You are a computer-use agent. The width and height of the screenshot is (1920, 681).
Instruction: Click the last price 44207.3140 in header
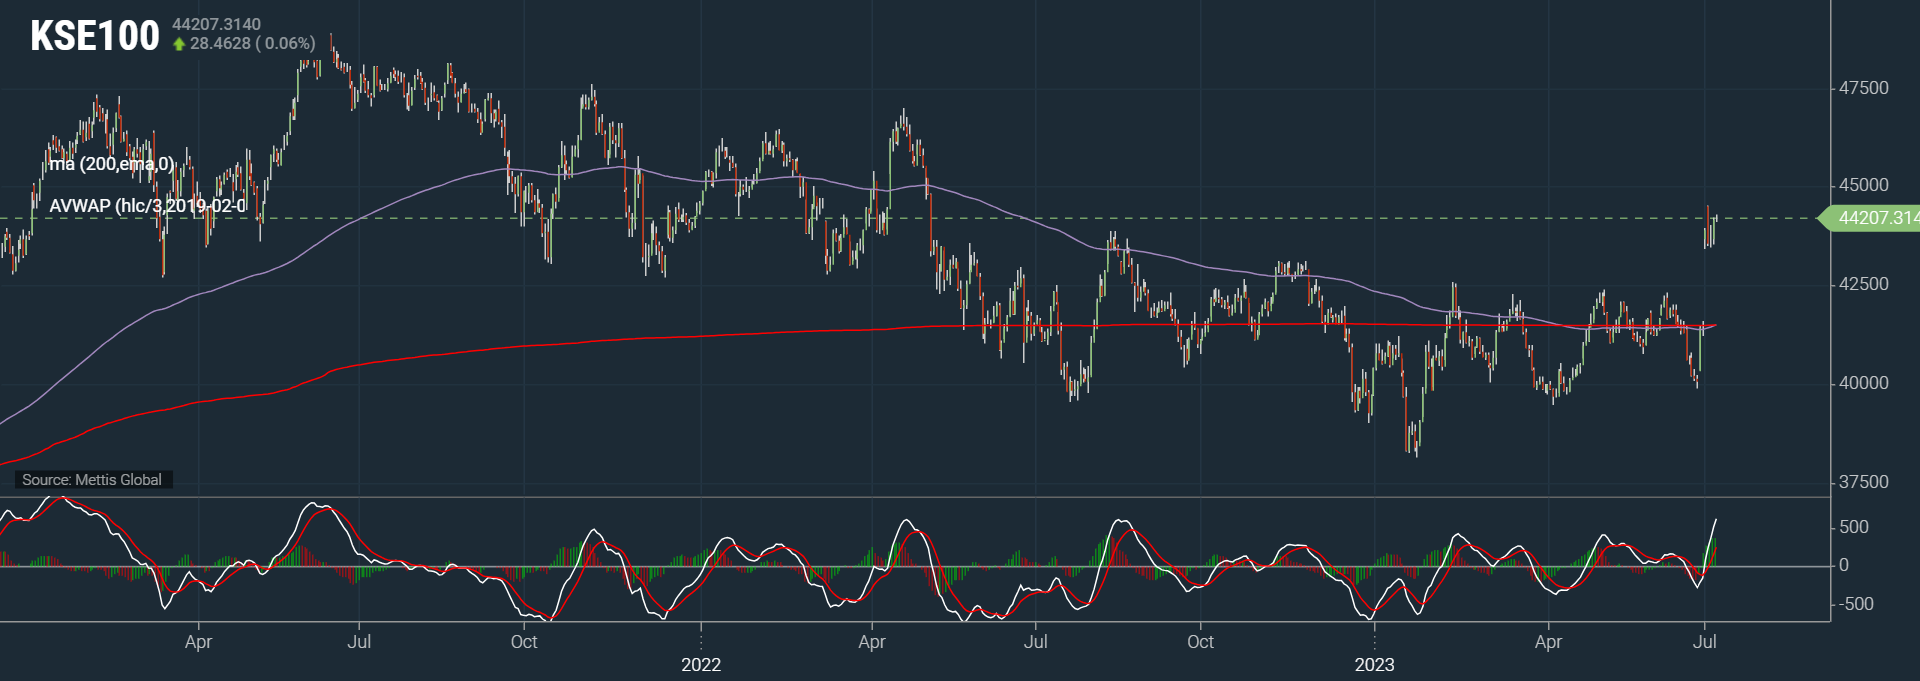(216, 24)
